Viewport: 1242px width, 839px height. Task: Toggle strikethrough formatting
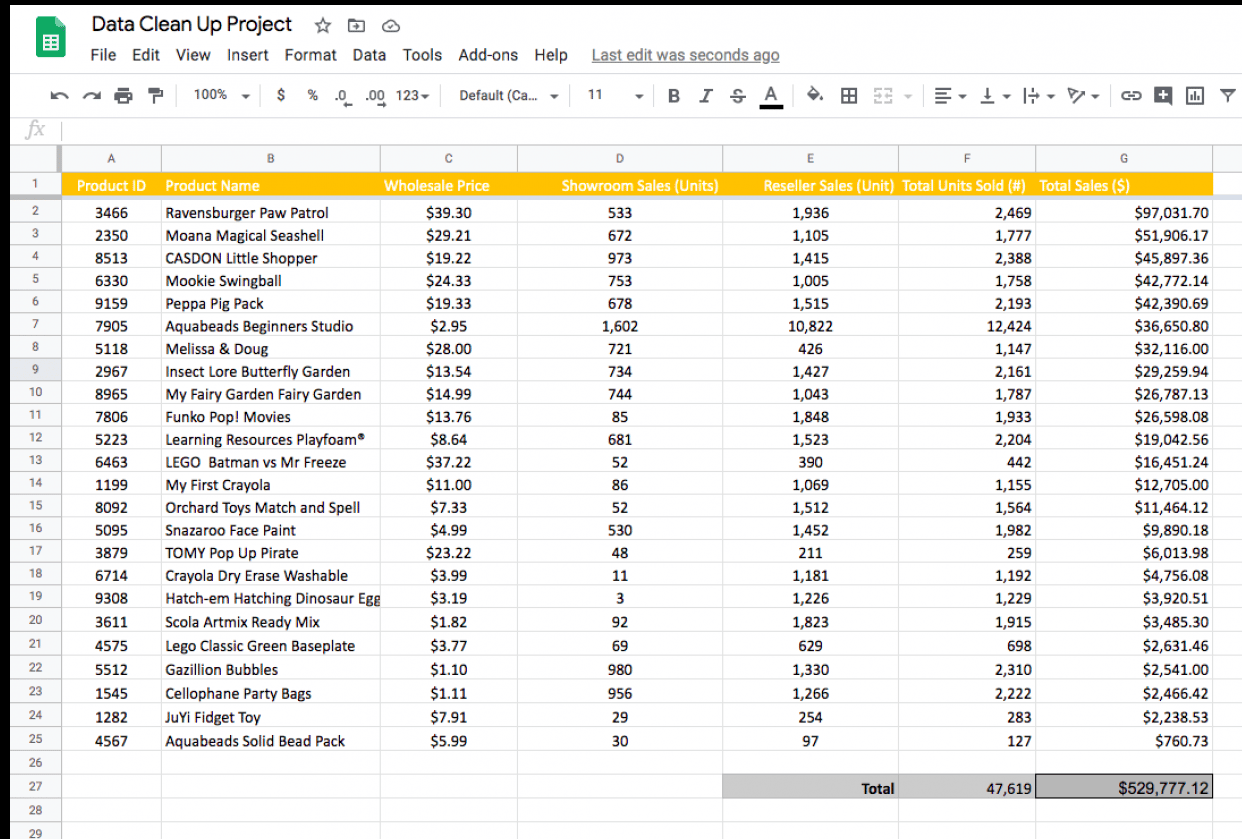coord(739,95)
